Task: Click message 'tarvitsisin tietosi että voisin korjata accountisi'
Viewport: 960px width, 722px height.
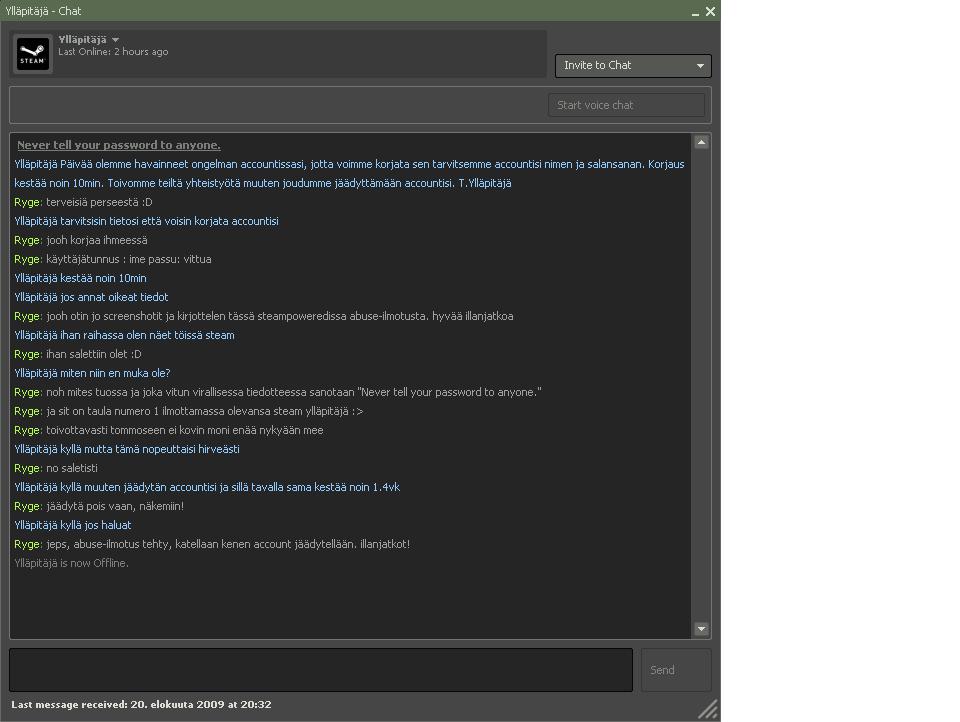Action: pyautogui.click(x=169, y=221)
